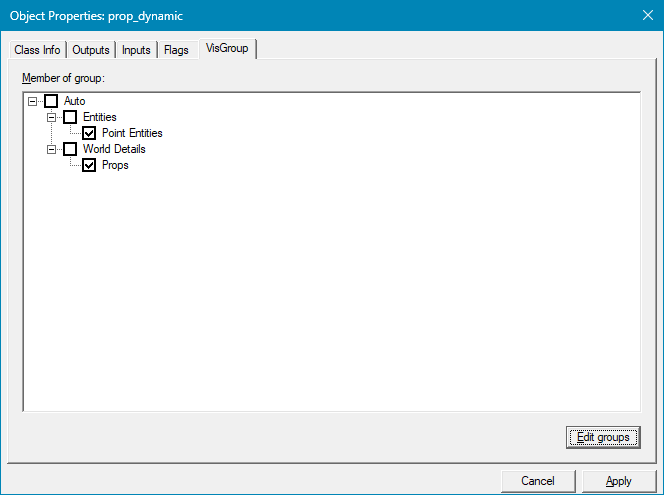Click the Cancel button

tap(538, 481)
